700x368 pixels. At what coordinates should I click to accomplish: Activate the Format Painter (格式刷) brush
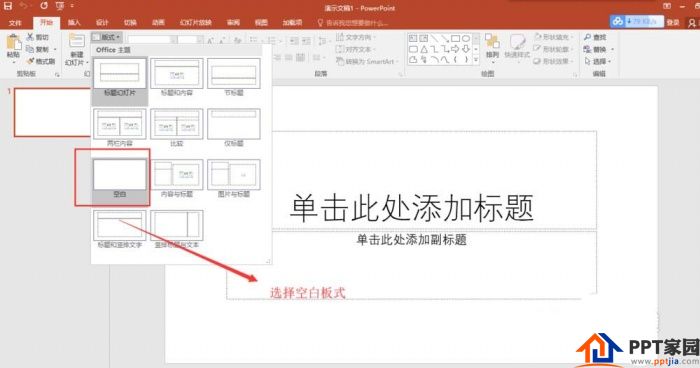(x=30, y=61)
